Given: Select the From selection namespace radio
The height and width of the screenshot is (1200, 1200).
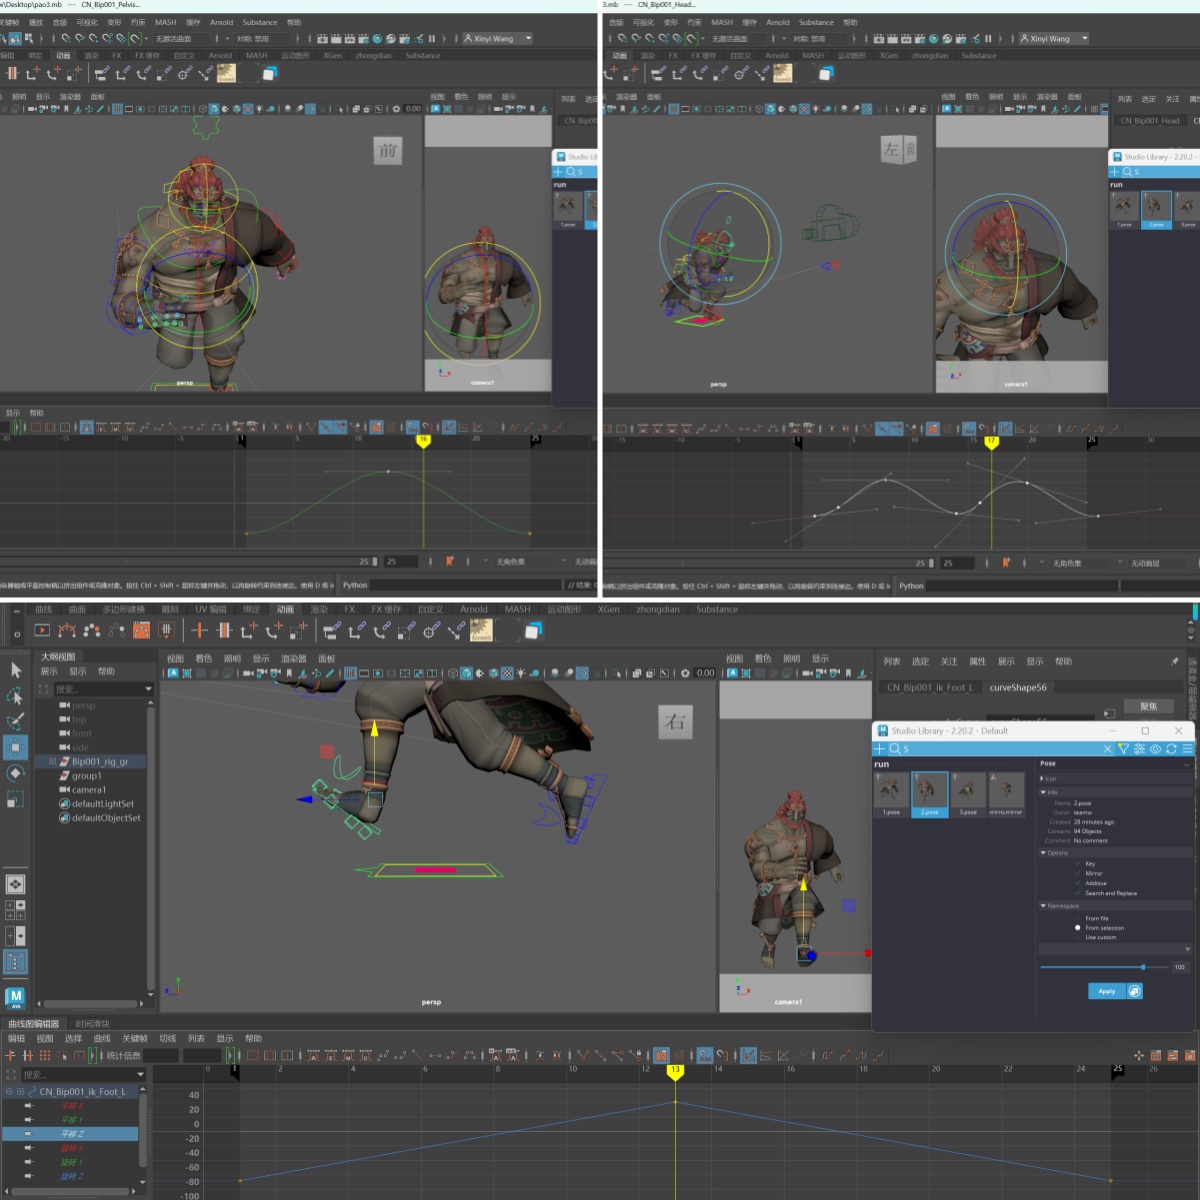Looking at the screenshot, I should point(1078,927).
